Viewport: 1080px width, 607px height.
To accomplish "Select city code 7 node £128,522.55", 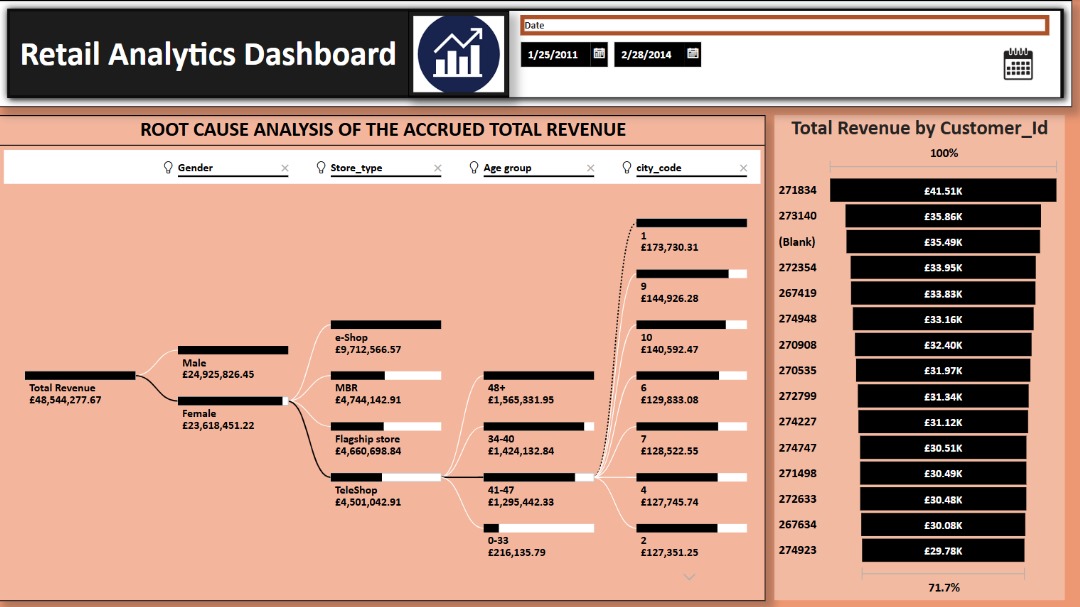I will (x=692, y=426).
